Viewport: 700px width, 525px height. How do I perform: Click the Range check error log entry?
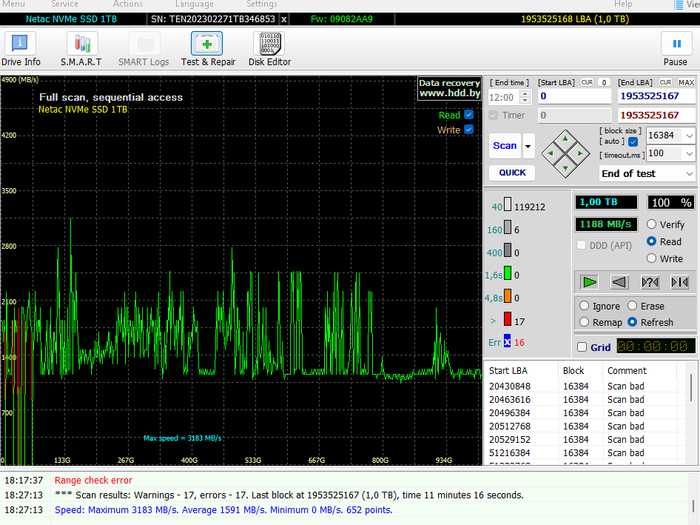tap(93, 480)
